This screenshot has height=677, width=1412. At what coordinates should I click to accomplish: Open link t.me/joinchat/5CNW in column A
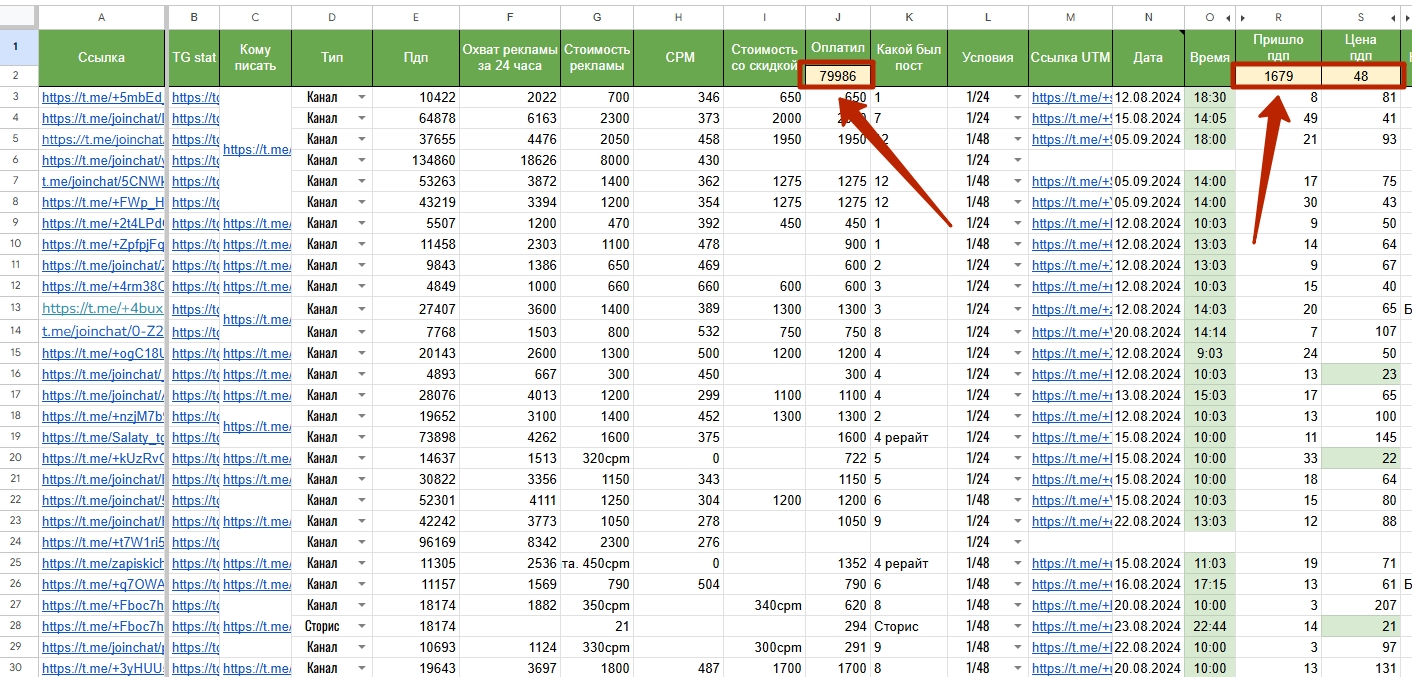click(x=102, y=182)
